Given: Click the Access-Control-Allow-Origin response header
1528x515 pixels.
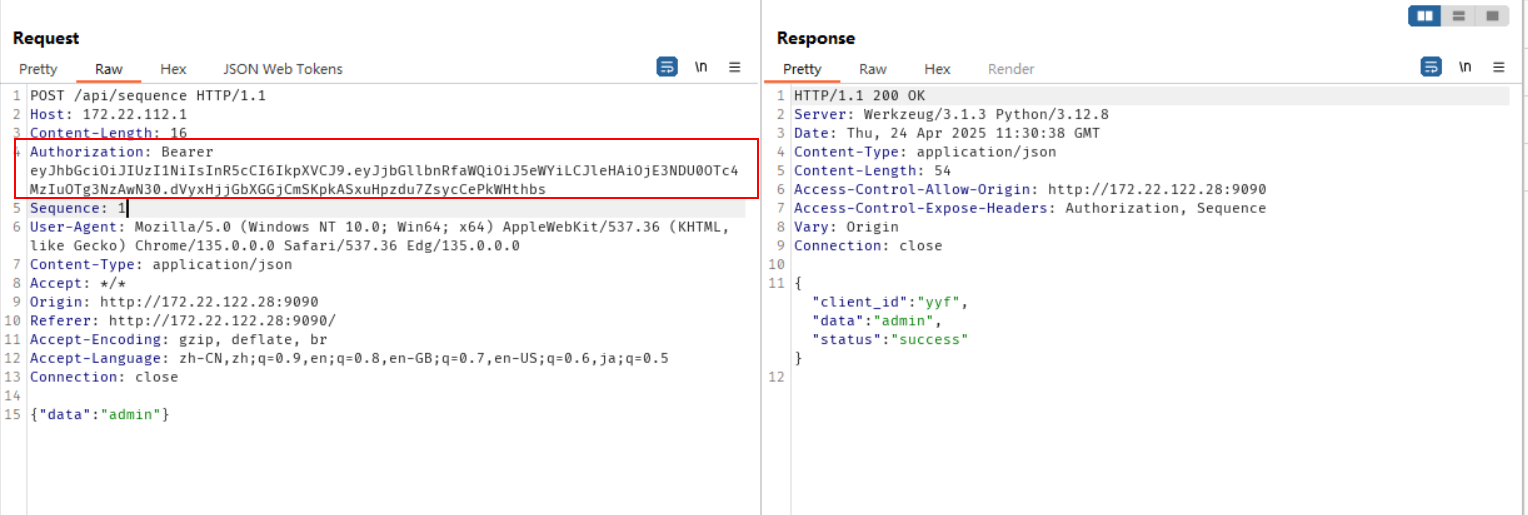Looking at the screenshot, I should click(x=1030, y=189).
